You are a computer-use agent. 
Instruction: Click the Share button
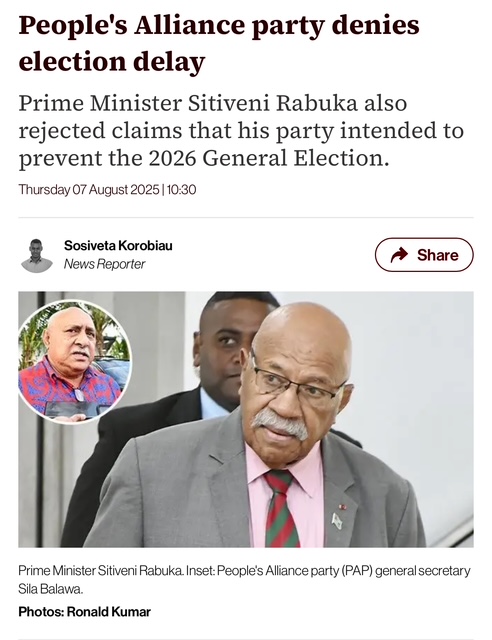pos(424,255)
